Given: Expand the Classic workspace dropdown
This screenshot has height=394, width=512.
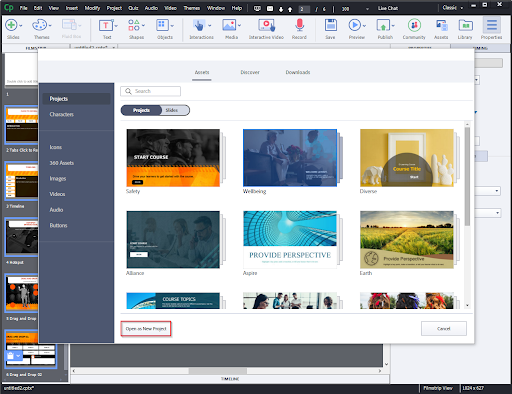Looking at the screenshot, I should (x=453, y=8).
